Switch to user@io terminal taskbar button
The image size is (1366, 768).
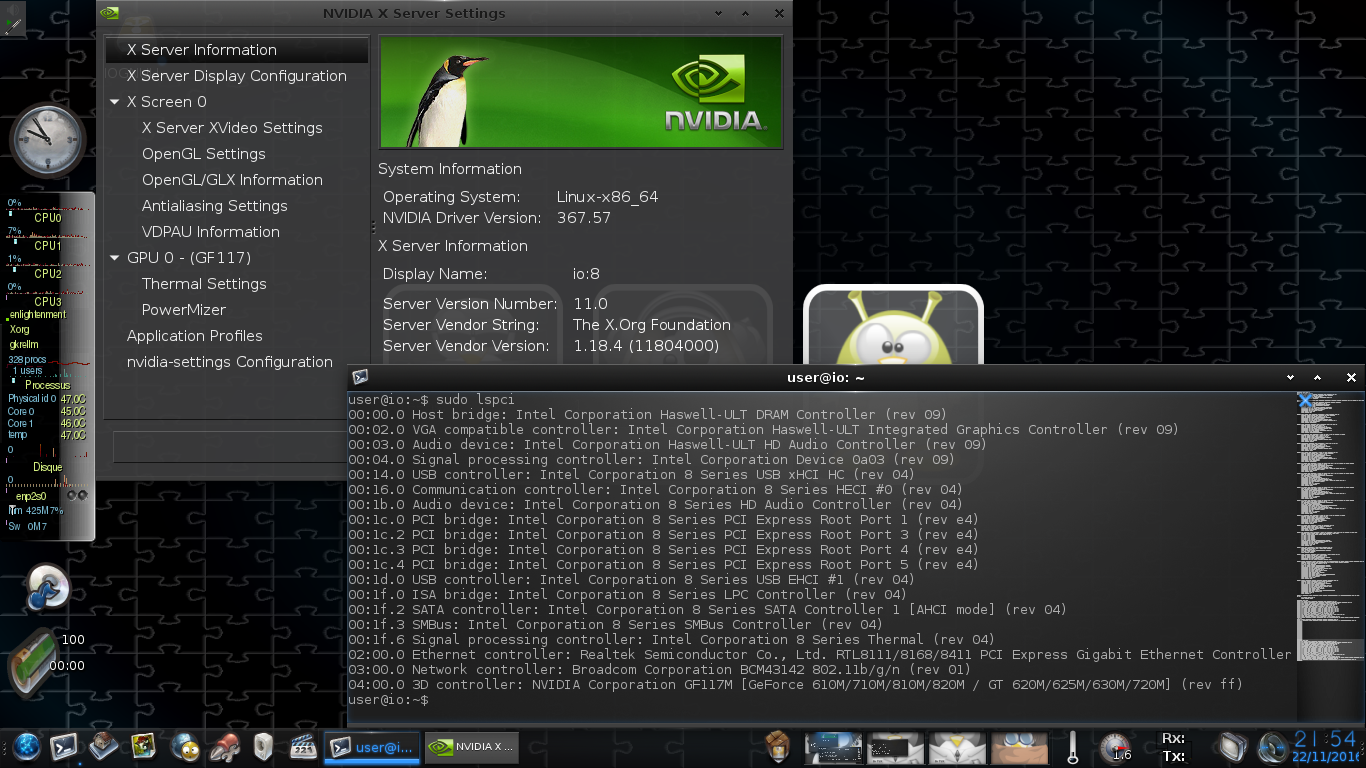(372, 746)
